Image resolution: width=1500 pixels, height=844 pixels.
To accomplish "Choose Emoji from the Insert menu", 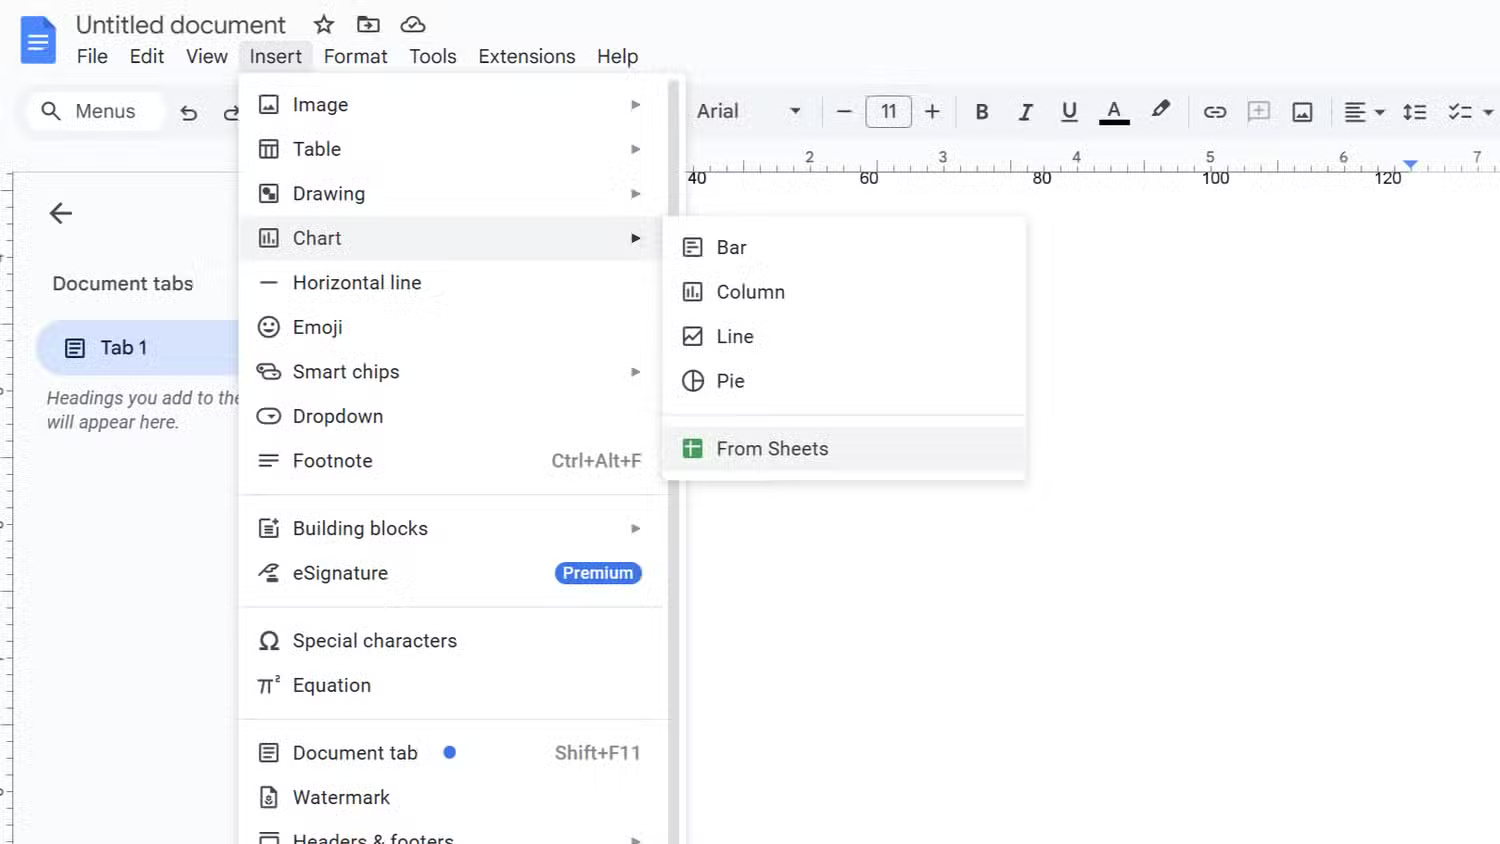I will (452, 327).
